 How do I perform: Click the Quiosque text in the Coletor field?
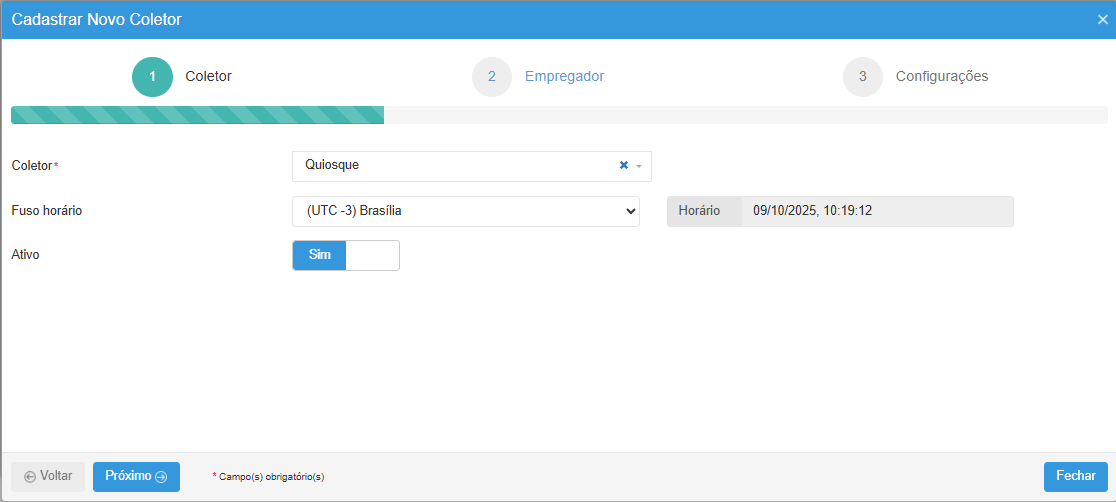coord(332,165)
